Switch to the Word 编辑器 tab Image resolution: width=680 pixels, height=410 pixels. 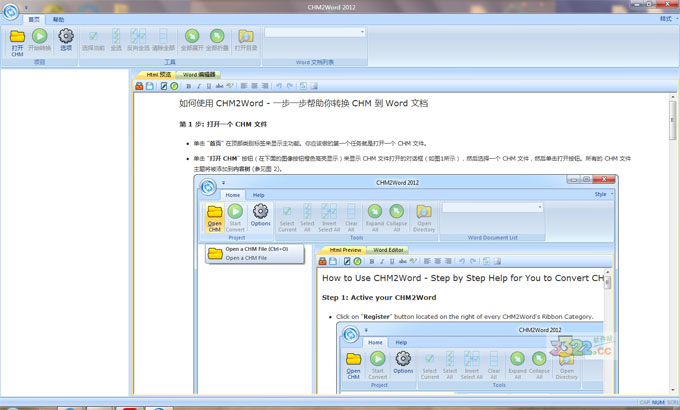199,75
